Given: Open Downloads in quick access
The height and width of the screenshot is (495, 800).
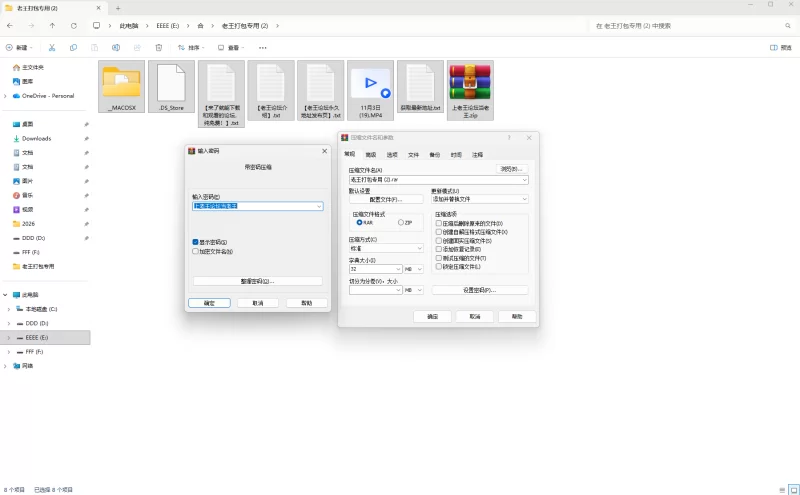Looking at the screenshot, I should [x=32, y=138].
